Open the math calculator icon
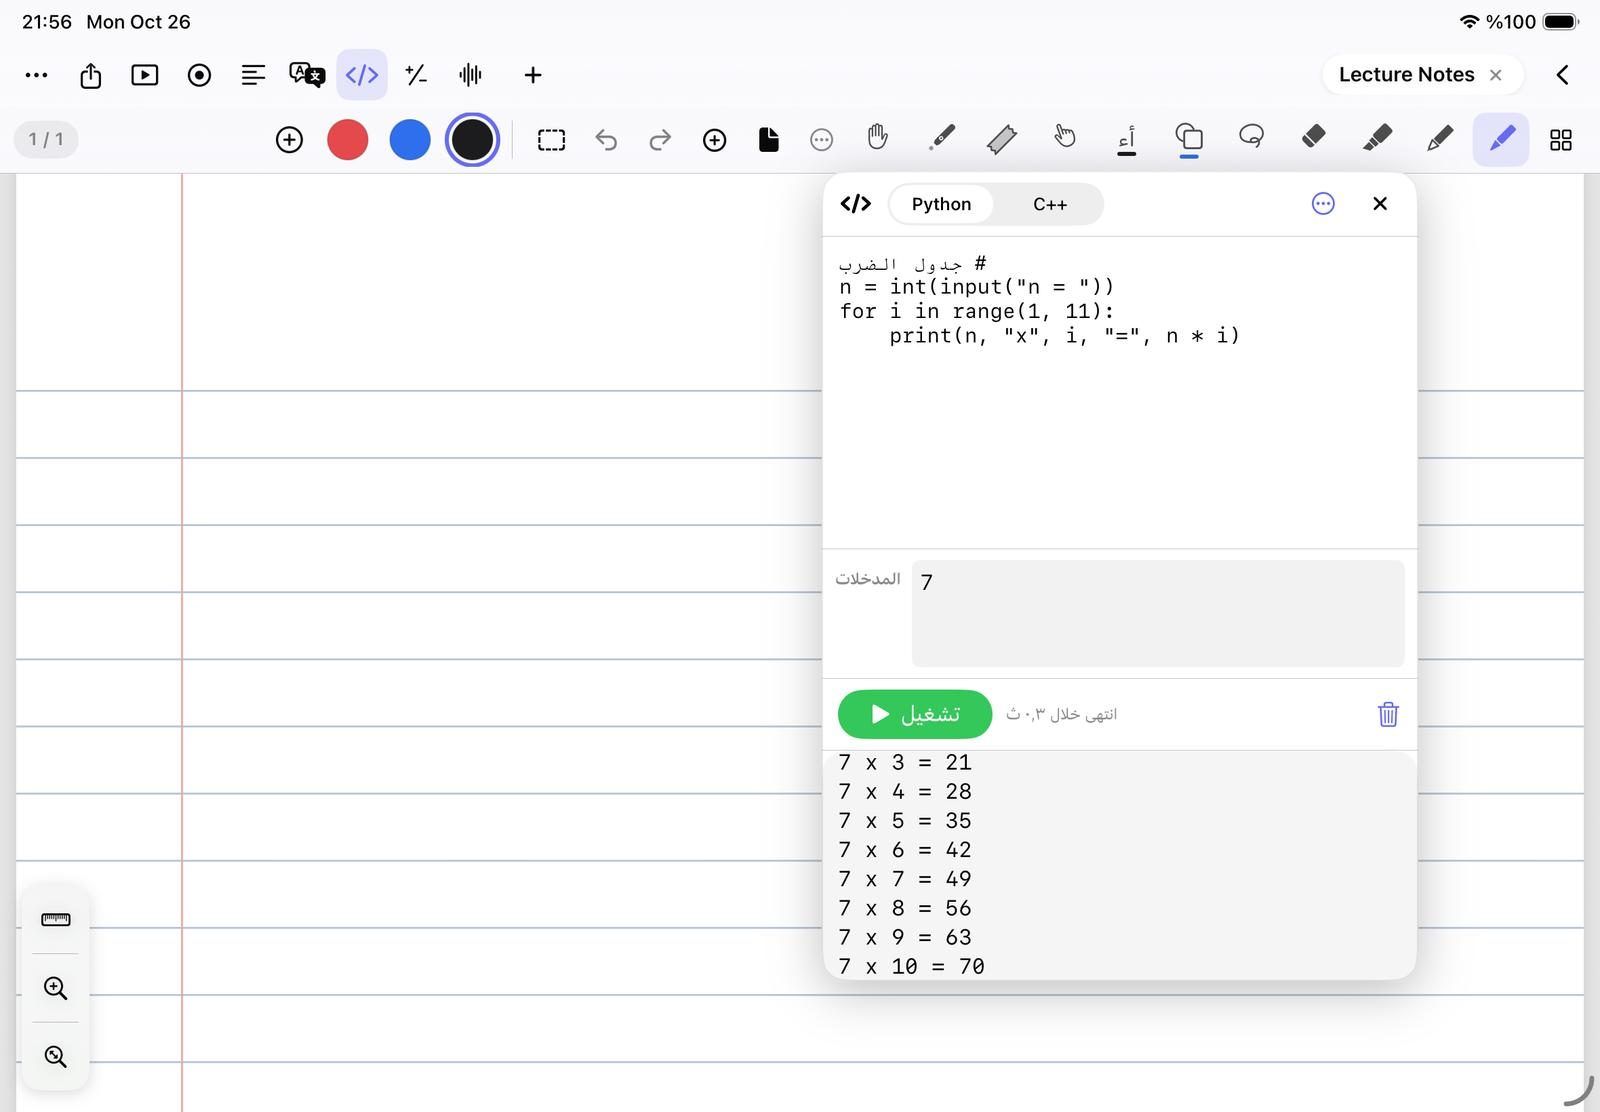Viewport: 1600px width, 1112px height. pyautogui.click(x=416, y=75)
